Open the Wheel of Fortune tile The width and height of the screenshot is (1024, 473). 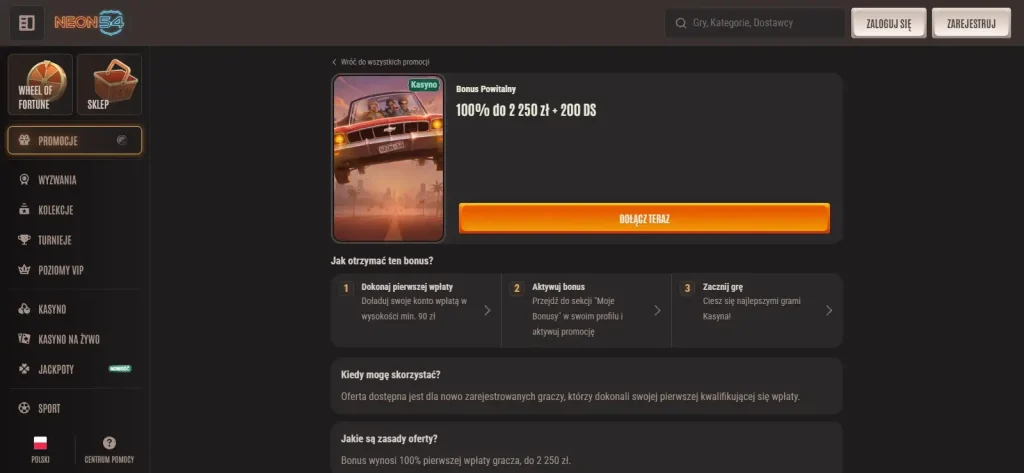pos(40,84)
